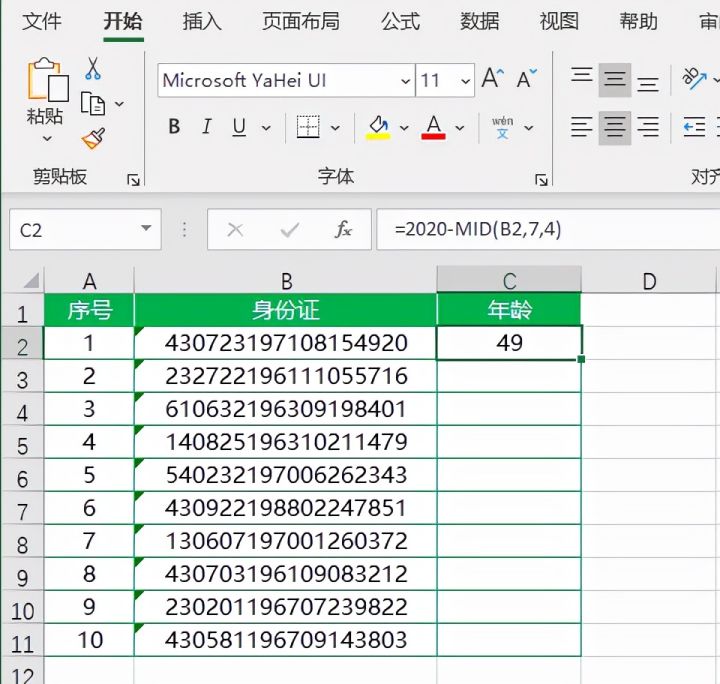The height and width of the screenshot is (684, 720).
Task: Select cell with 232722196111055716
Action: click(286, 376)
